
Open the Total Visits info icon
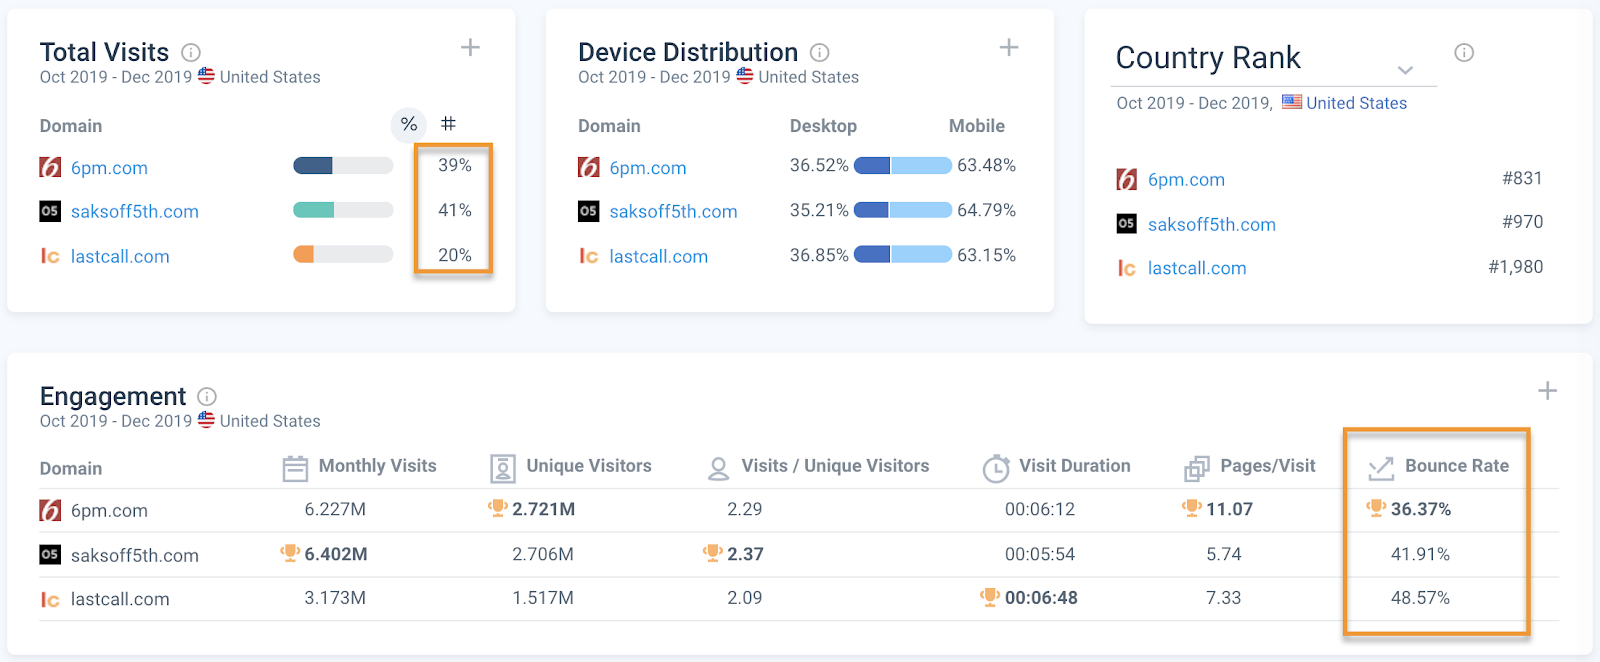coord(191,52)
